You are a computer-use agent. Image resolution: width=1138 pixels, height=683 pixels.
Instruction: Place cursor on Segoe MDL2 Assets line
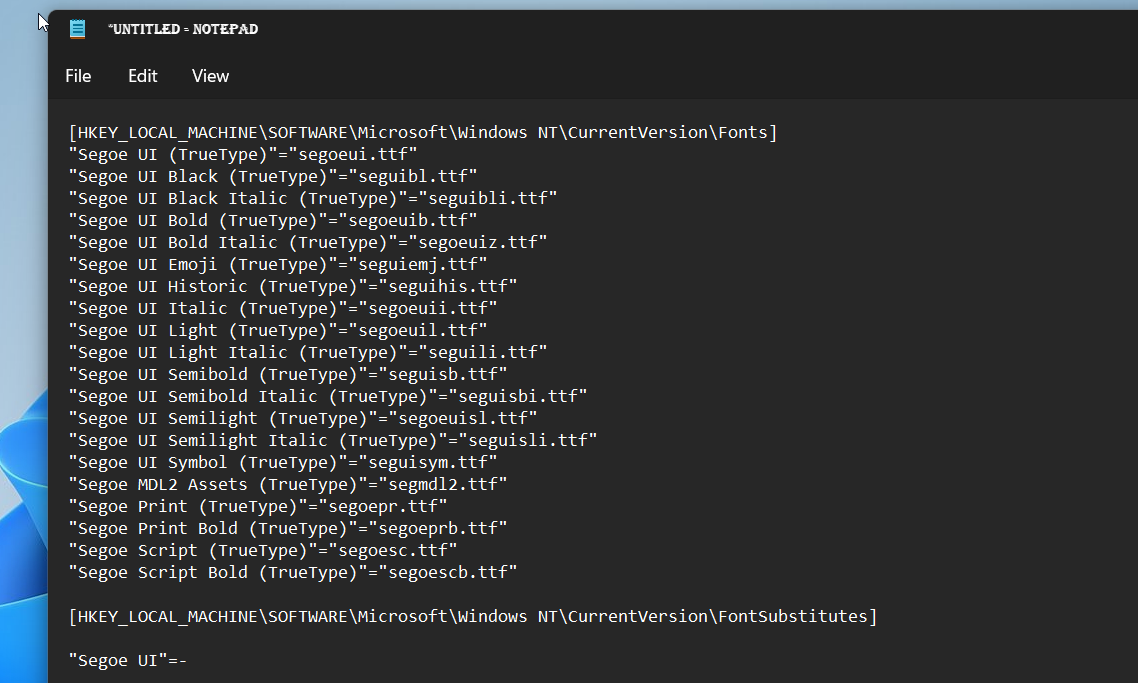(x=287, y=484)
